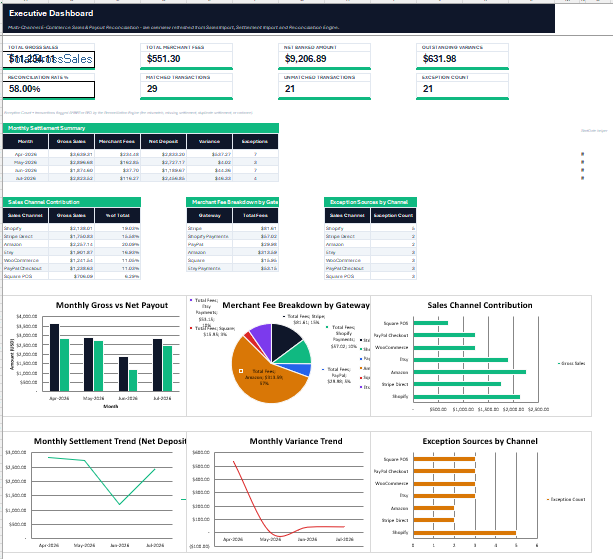The width and height of the screenshot is (613, 559).
Task: Click the purple Etsy Payments pie slice
Action: [262, 335]
